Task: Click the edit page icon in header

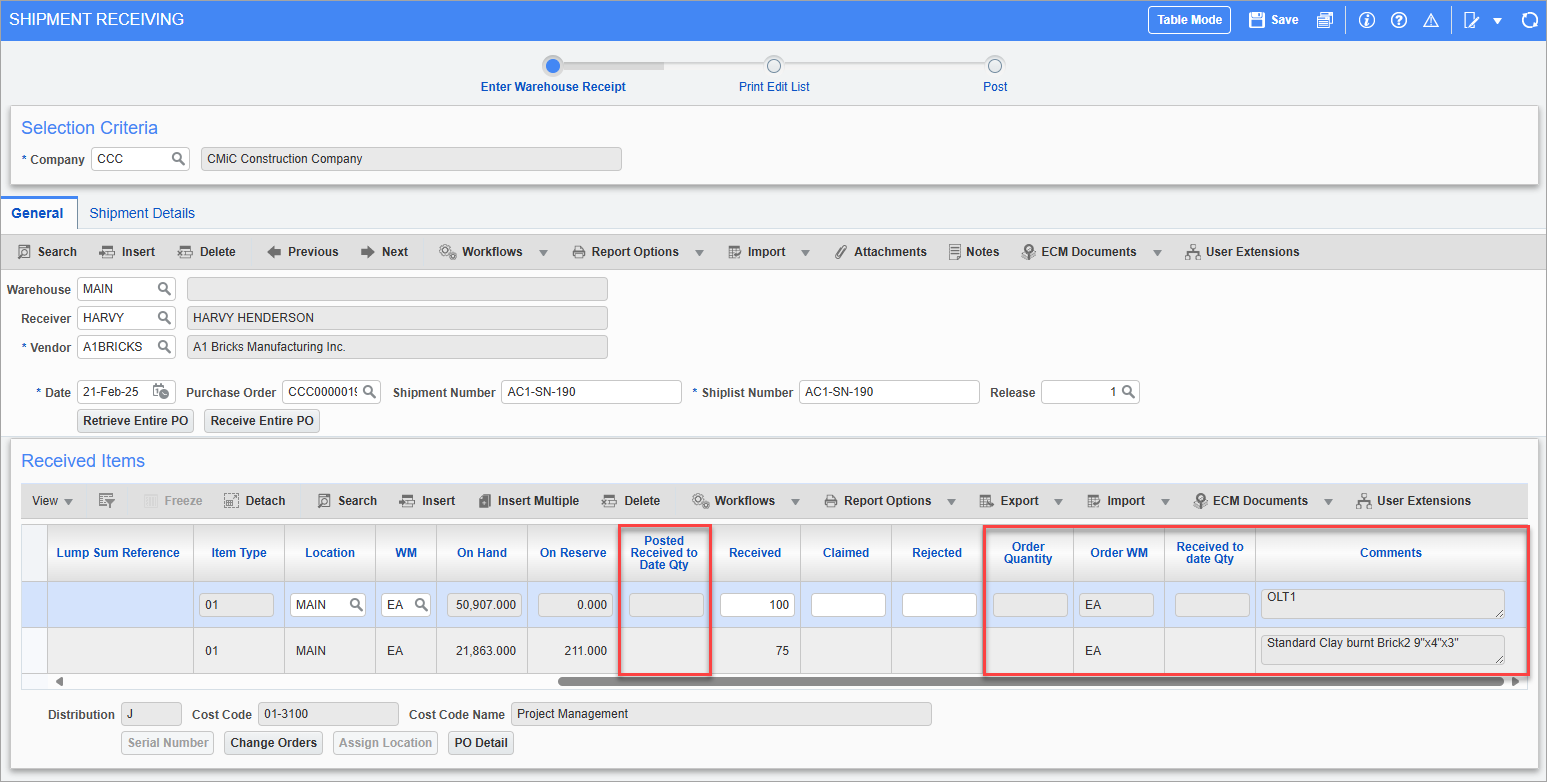Action: 1471,20
